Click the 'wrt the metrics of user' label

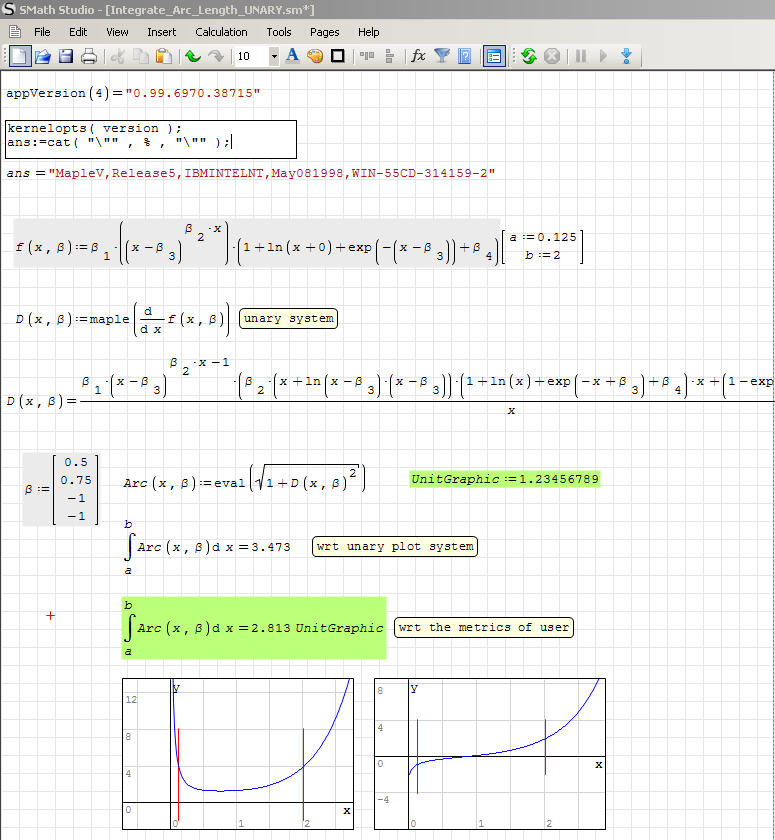pos(484,628)
